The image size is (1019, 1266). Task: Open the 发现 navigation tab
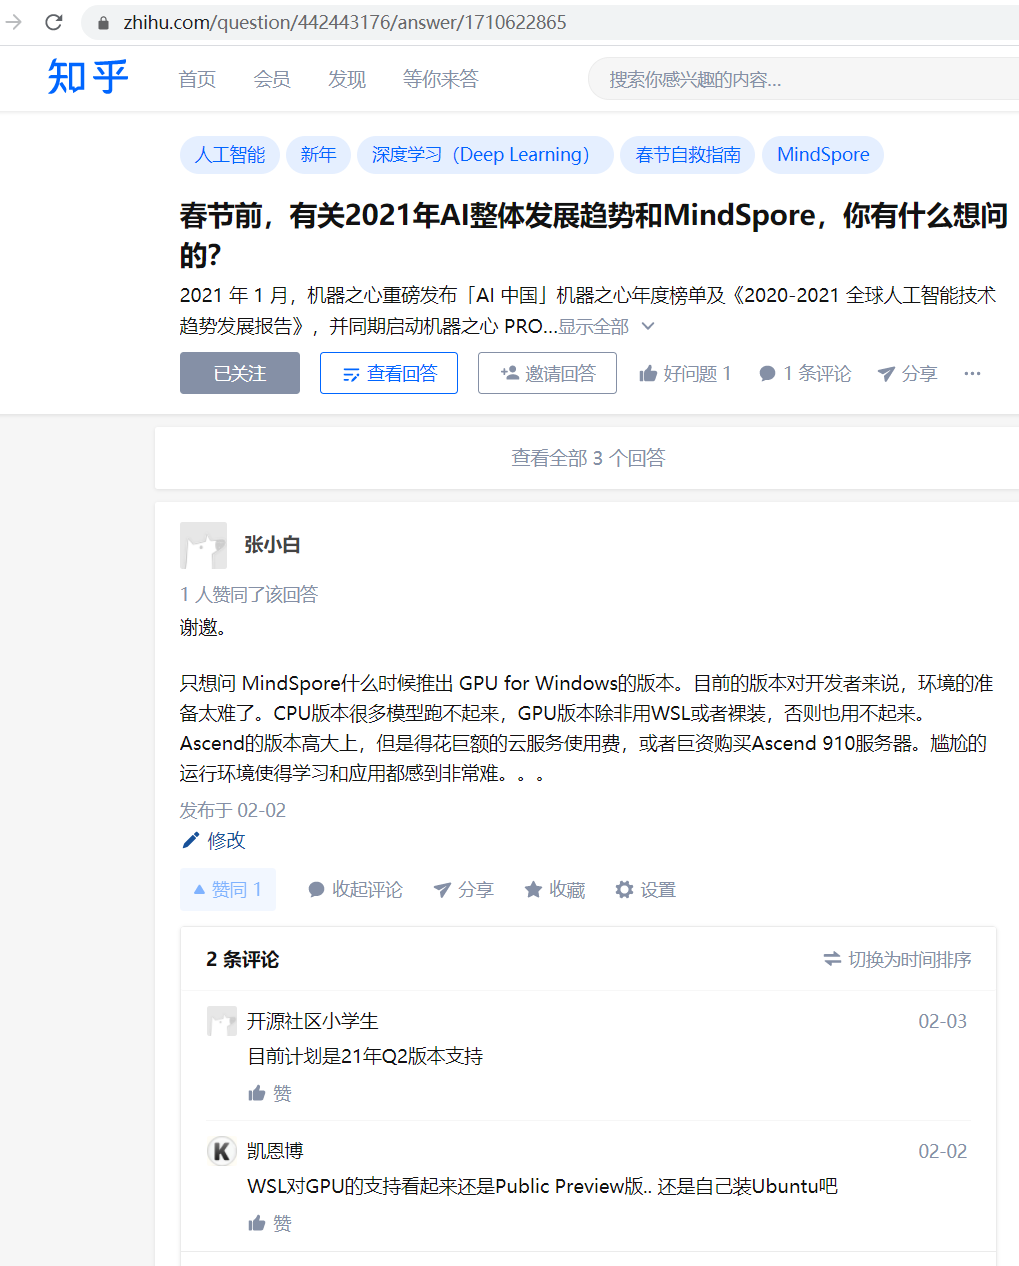pos(347,79)
